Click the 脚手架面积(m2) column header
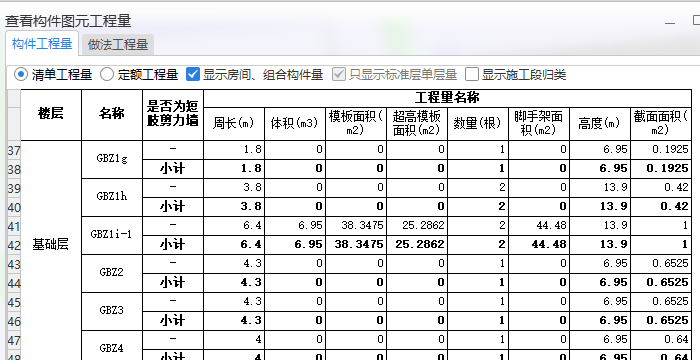This screenshot has width=700, height=360. pyautogui.click(x=539, y=124)
